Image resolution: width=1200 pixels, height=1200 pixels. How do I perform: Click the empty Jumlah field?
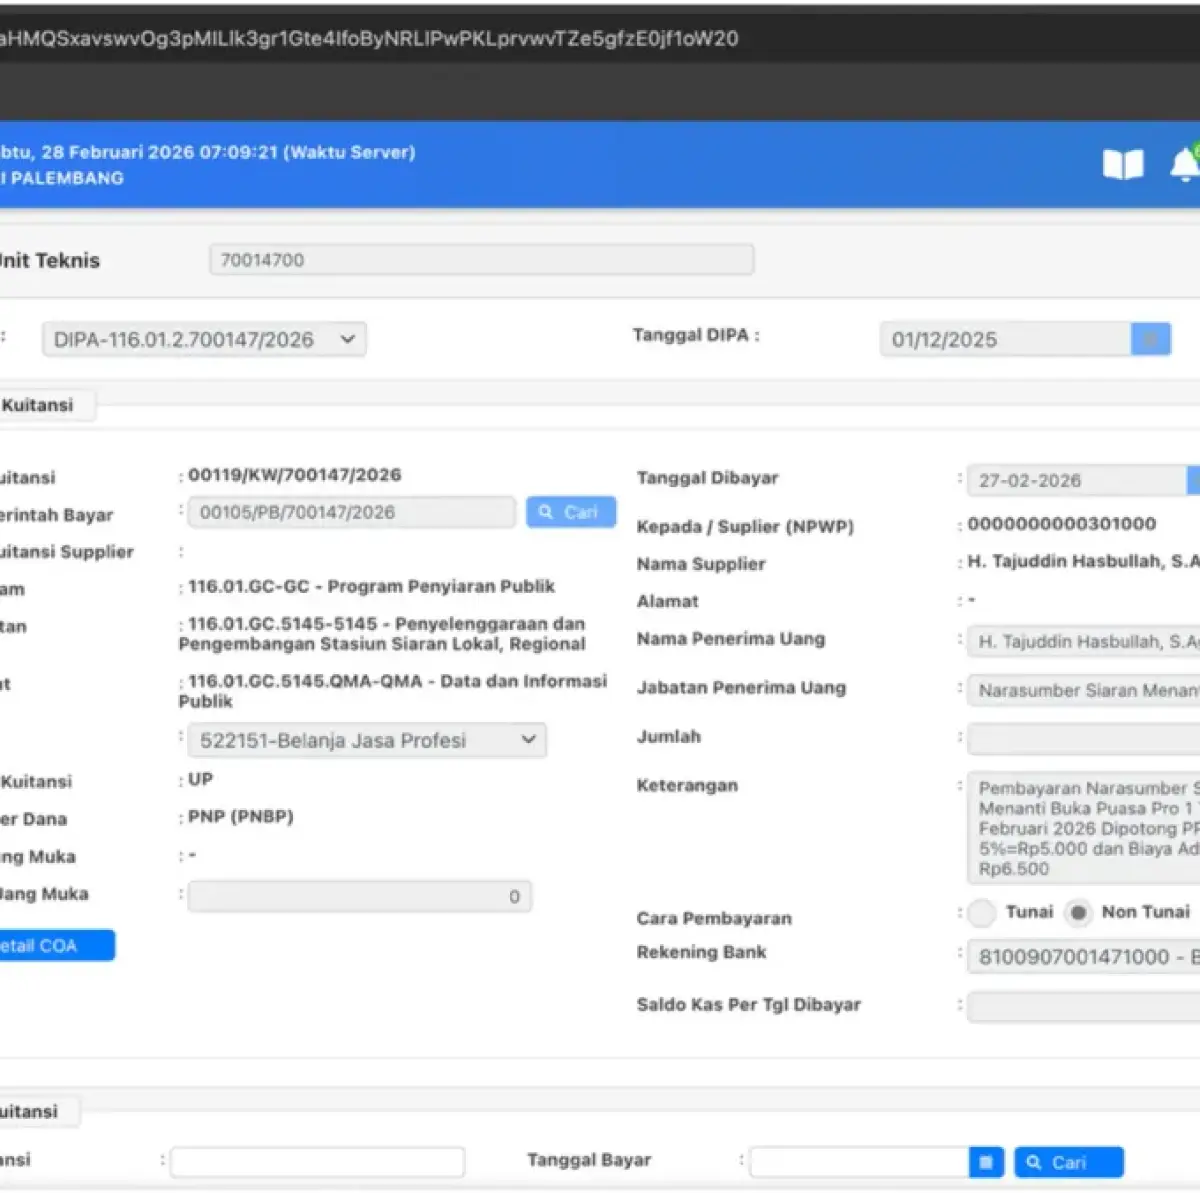coord(1084,739)
